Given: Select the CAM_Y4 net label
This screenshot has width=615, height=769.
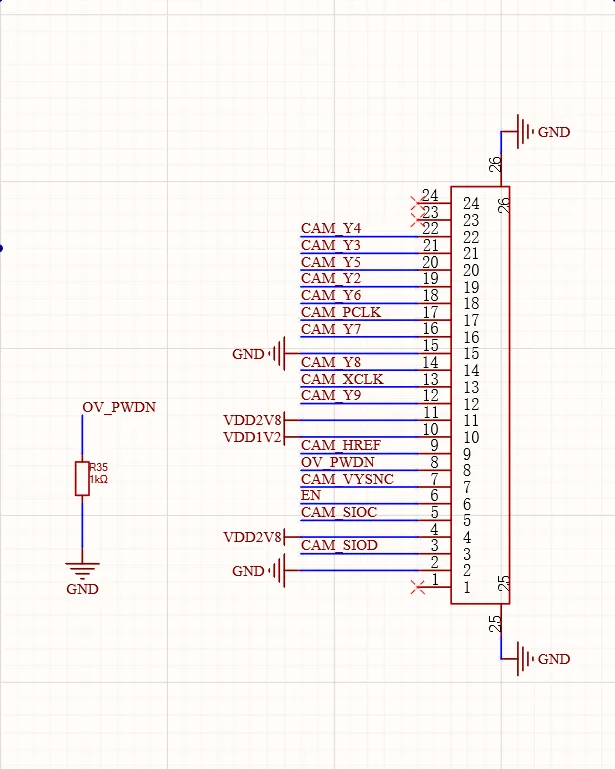Looking at the screenshot, I should click(x=331, y=229).
